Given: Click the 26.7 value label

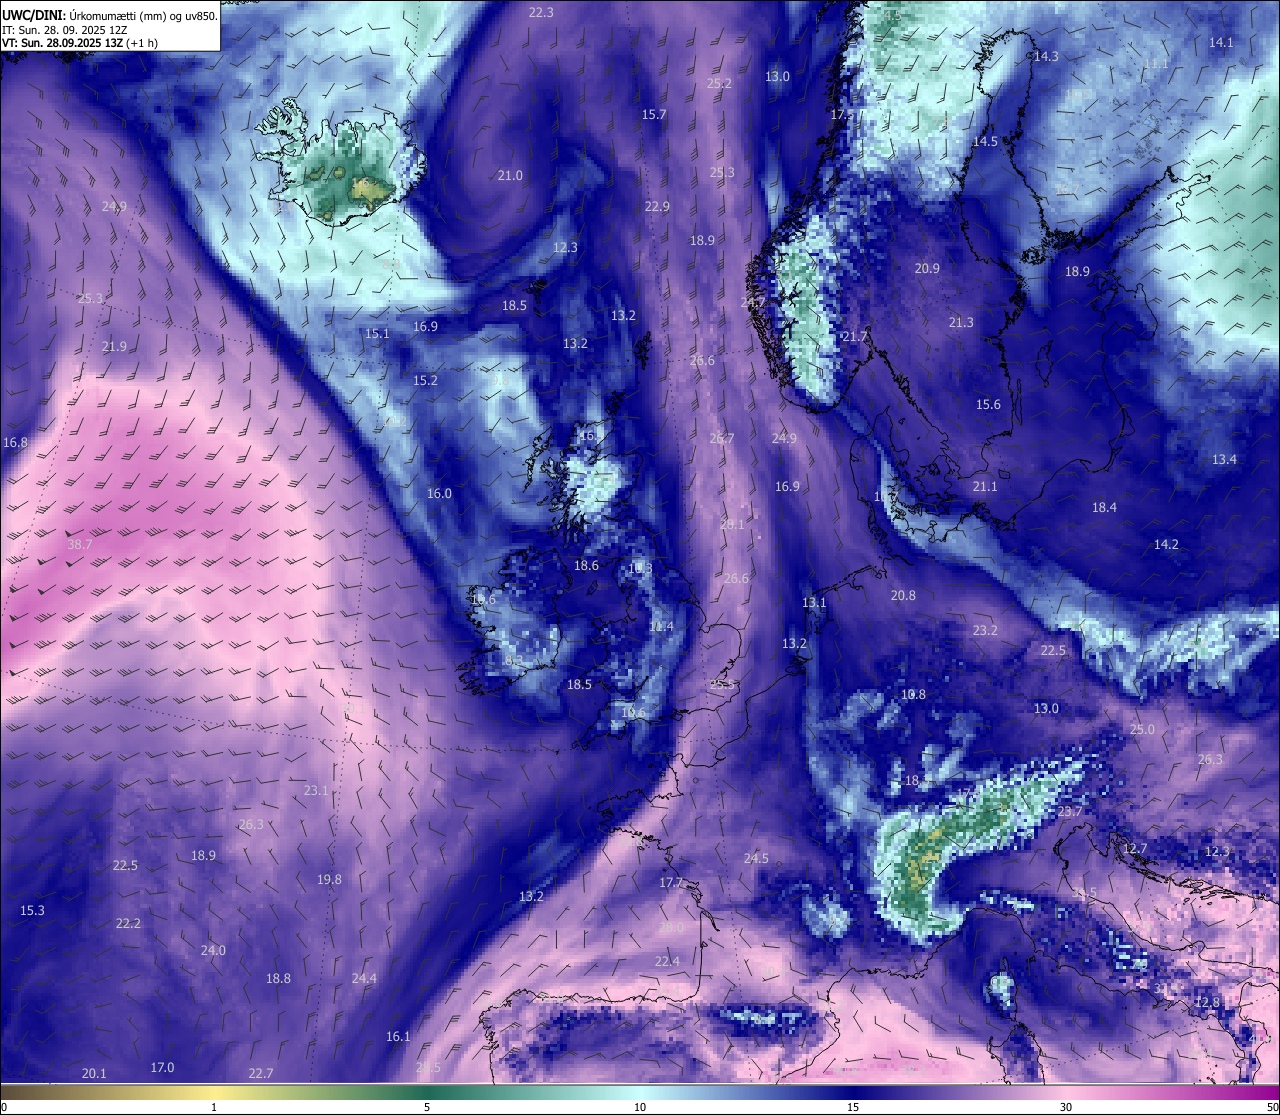Looking at the screenshot, I should 722,439.
